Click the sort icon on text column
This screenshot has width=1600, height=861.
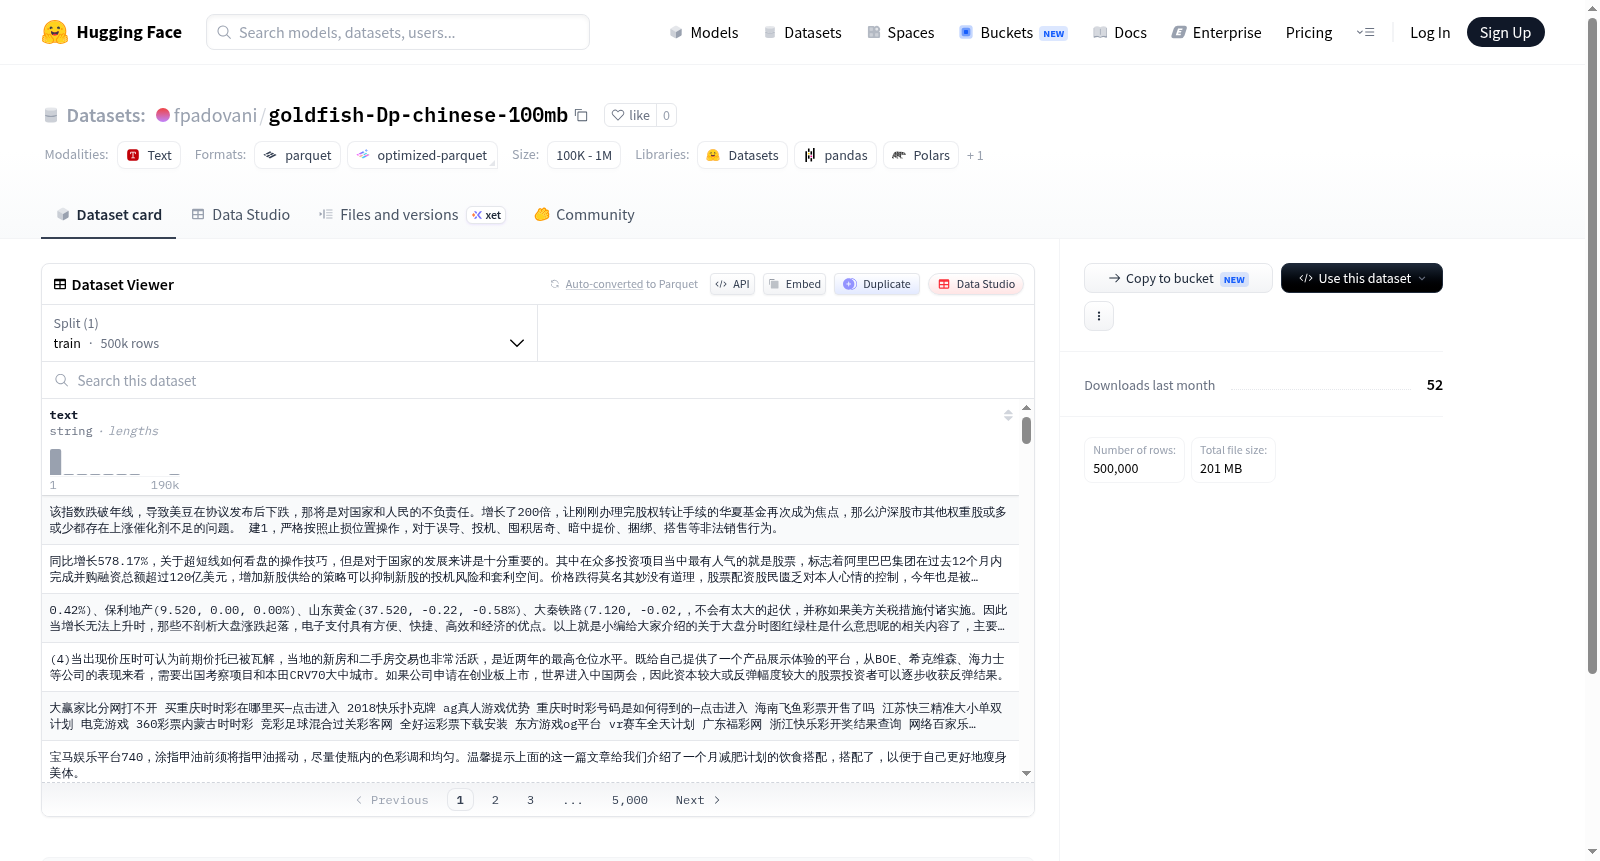pos(1008,415)
